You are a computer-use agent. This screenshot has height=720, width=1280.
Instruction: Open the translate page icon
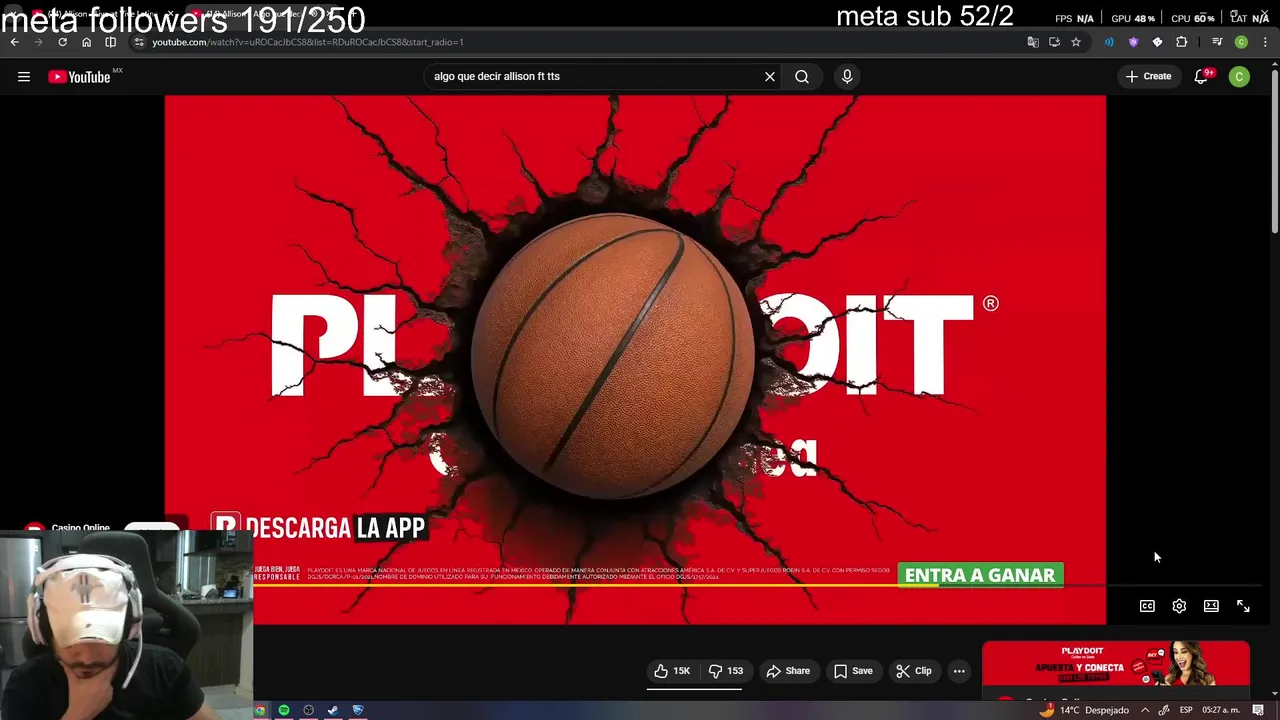point(1033,42)
